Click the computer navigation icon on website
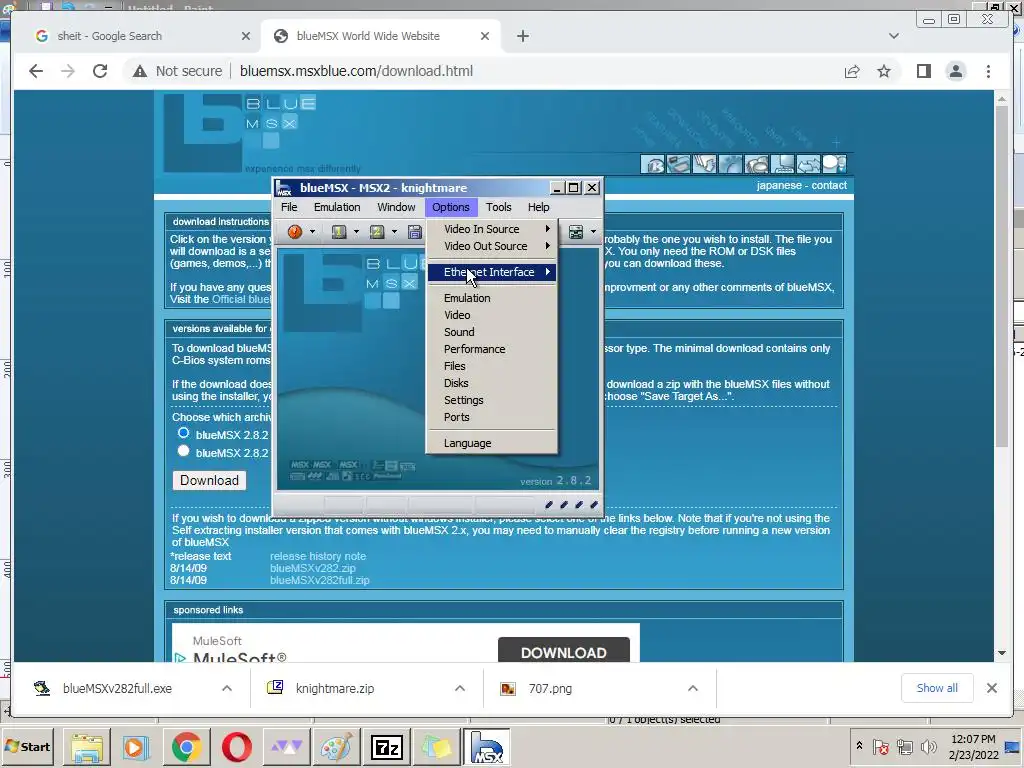The image size is (1024, 768). (x=782, y=164)
